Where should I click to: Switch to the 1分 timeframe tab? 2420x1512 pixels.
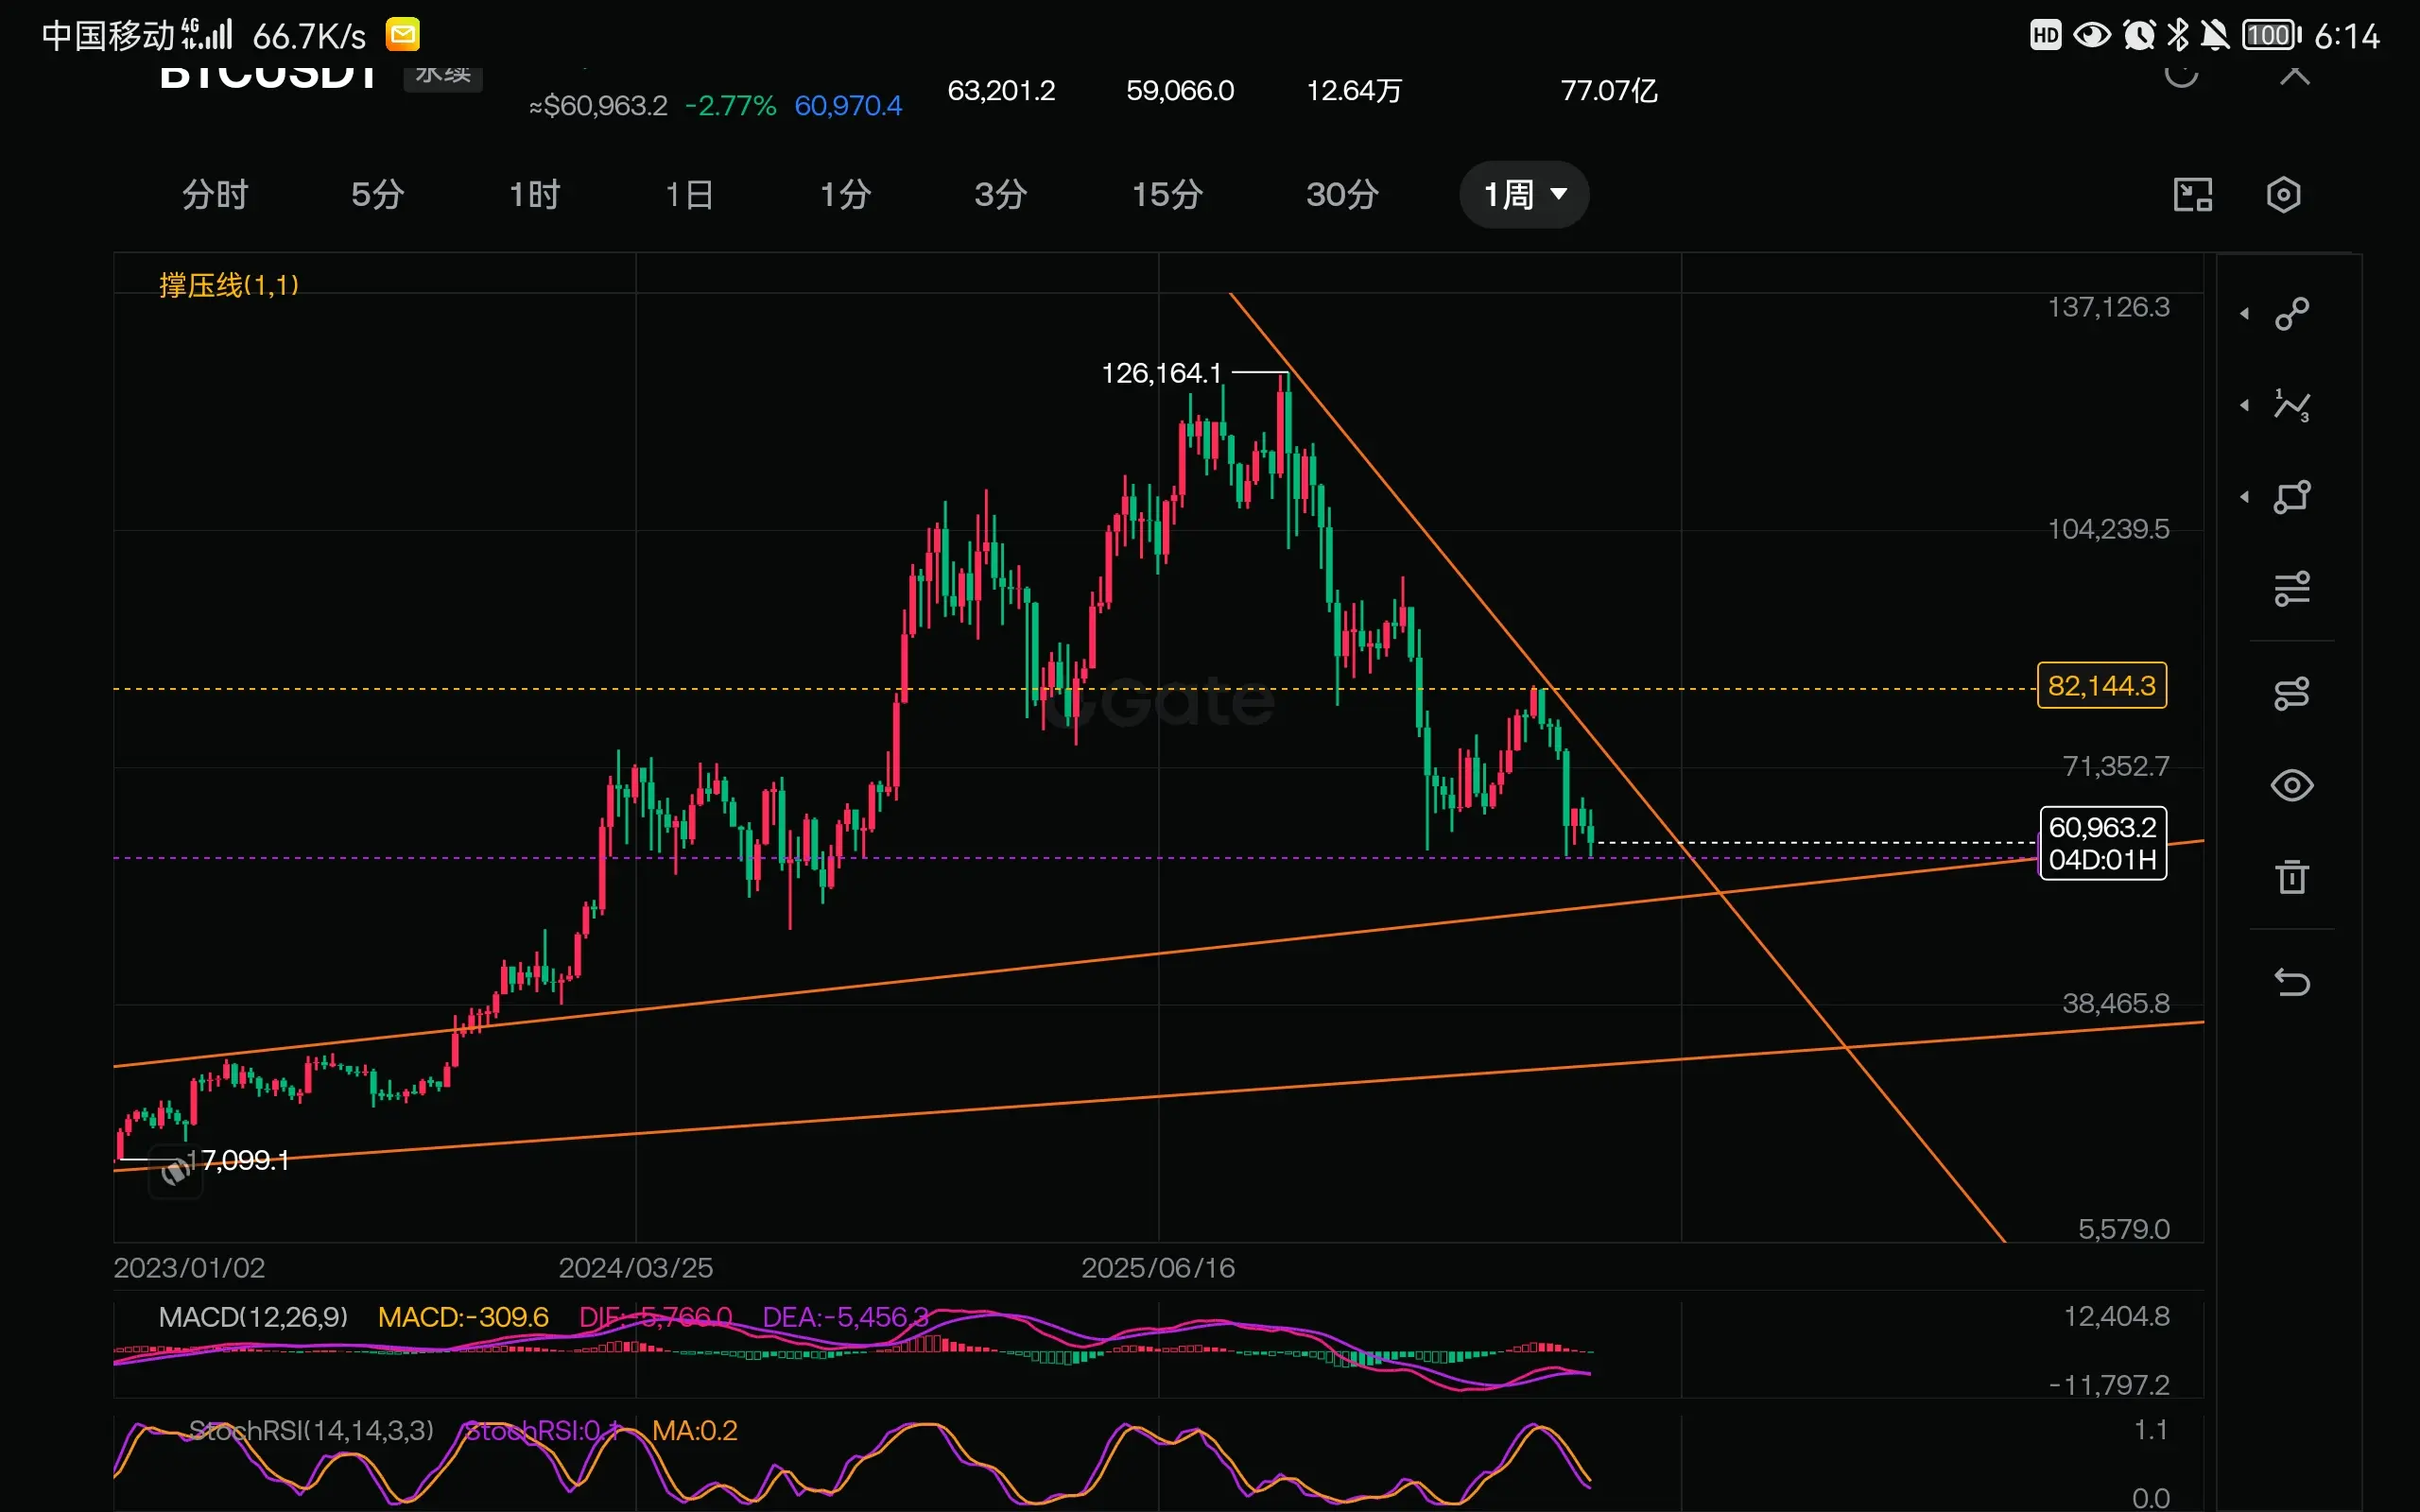tap(846, 194)
